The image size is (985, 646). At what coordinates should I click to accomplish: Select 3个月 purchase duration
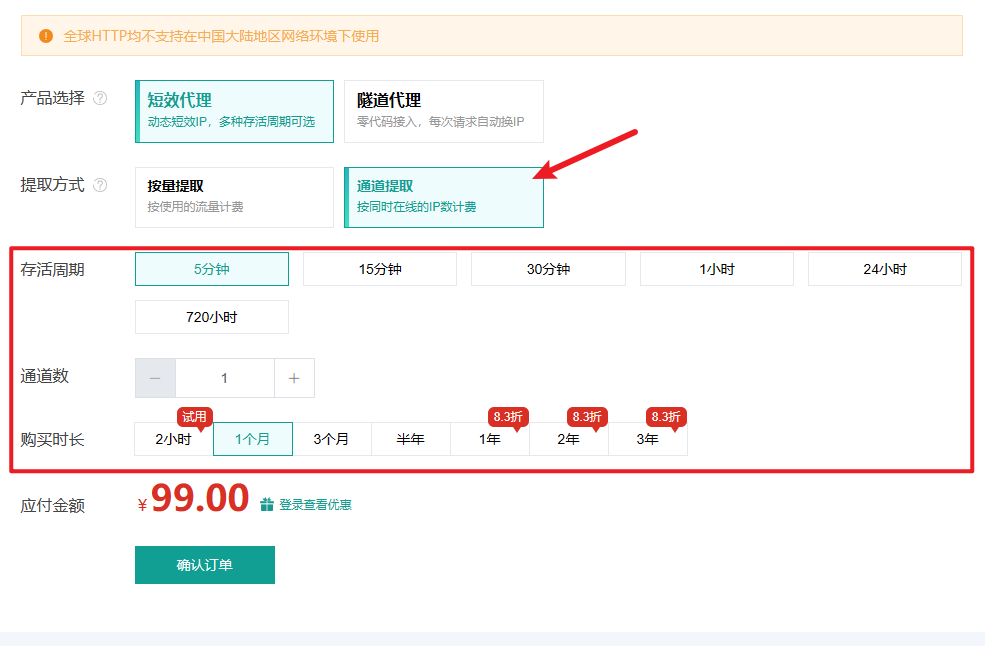(x=331, y=439)
